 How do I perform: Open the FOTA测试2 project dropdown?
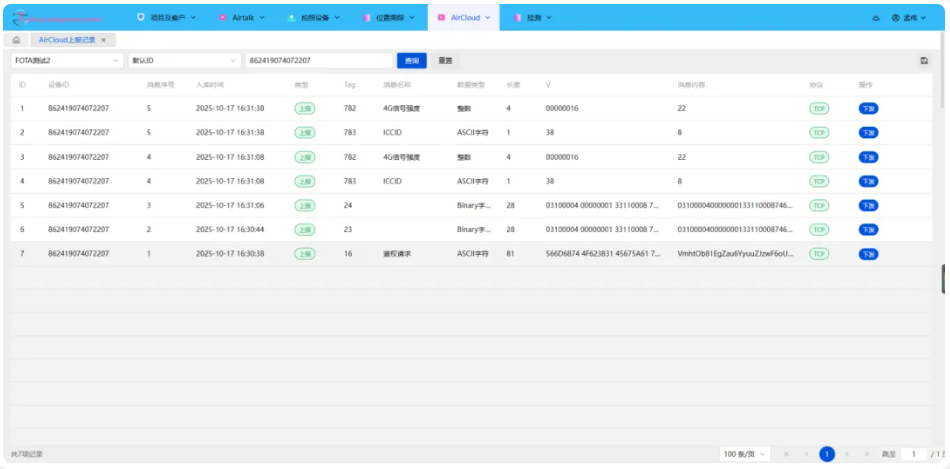[67, 61]
